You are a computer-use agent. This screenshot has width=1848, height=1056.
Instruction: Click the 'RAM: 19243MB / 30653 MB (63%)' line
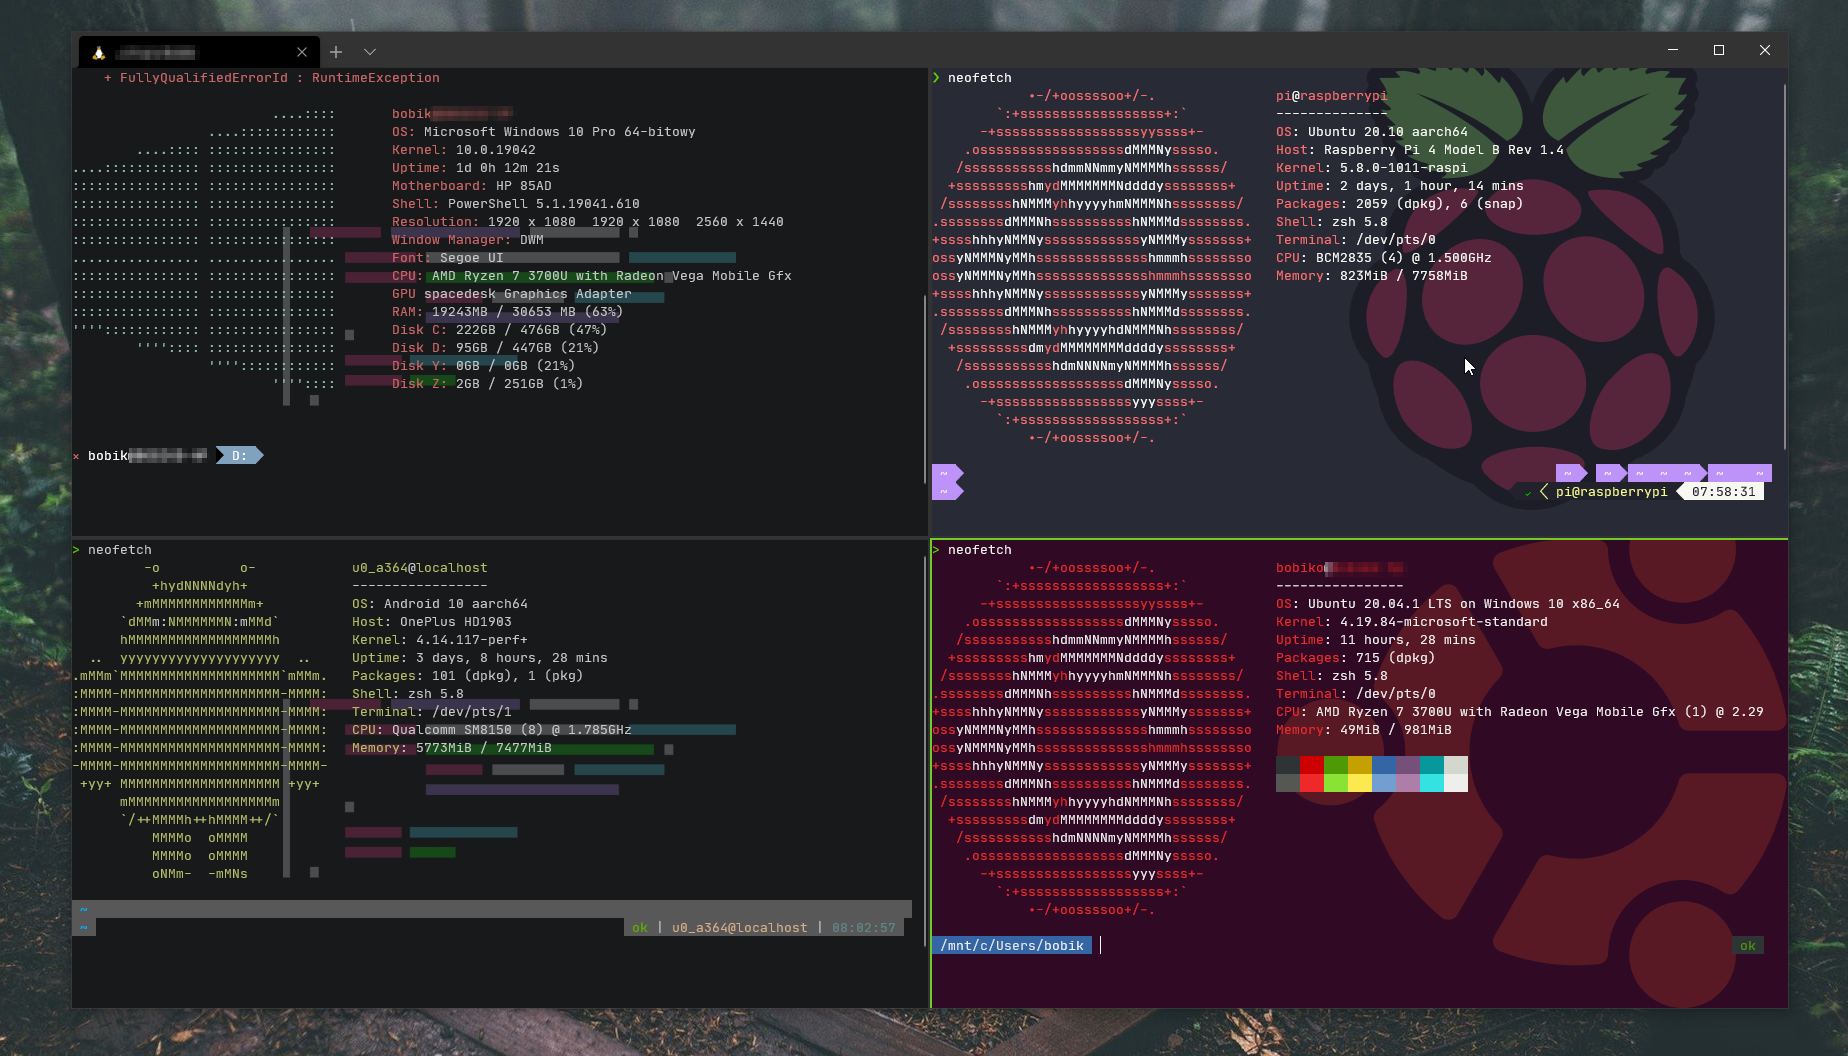508,312
